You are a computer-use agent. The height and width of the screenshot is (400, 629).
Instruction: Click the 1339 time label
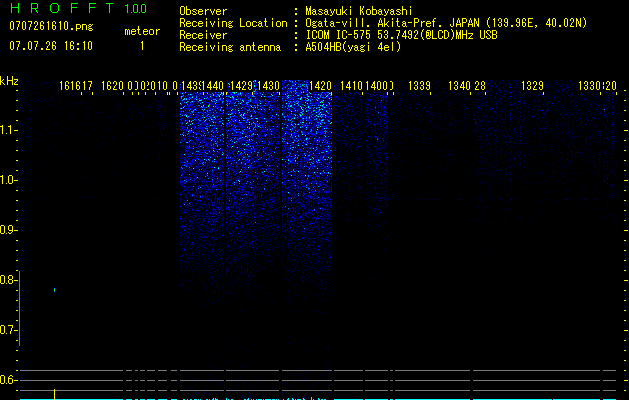(419, 86)
